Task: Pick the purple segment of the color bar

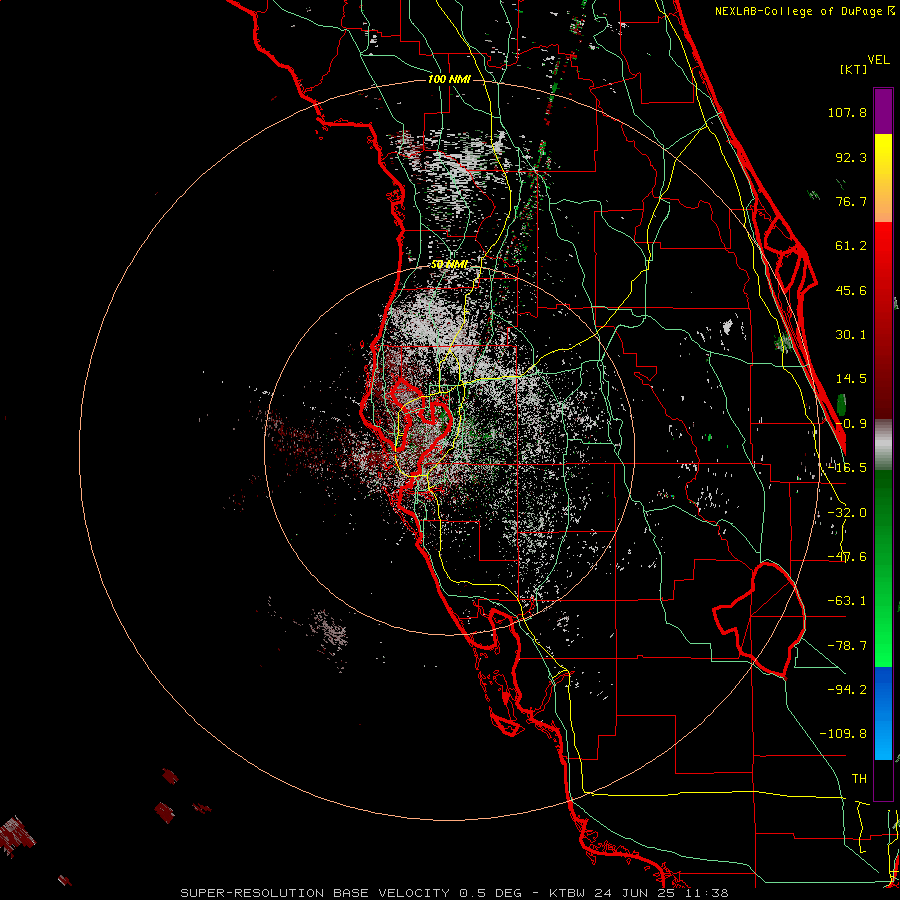Action: pyautogui.click(x=883, y=111)
